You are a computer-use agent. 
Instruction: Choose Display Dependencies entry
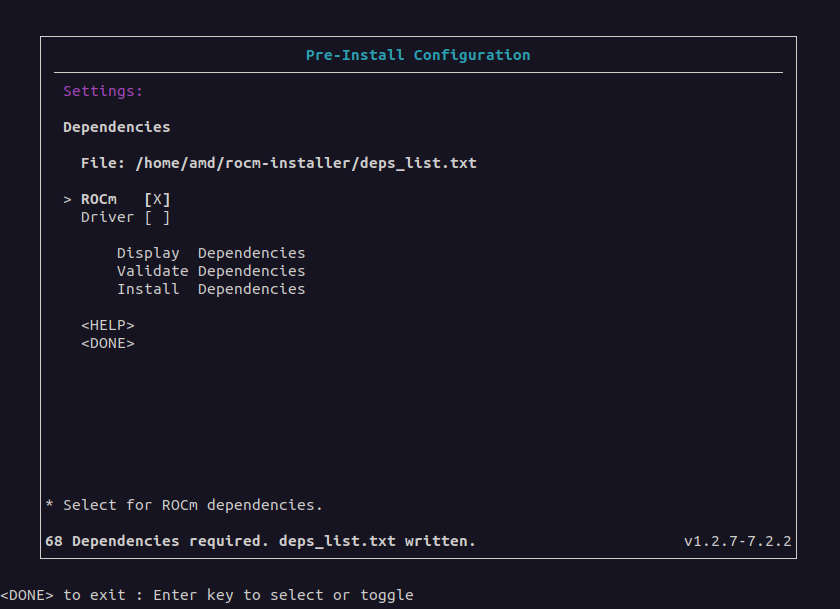210,253
